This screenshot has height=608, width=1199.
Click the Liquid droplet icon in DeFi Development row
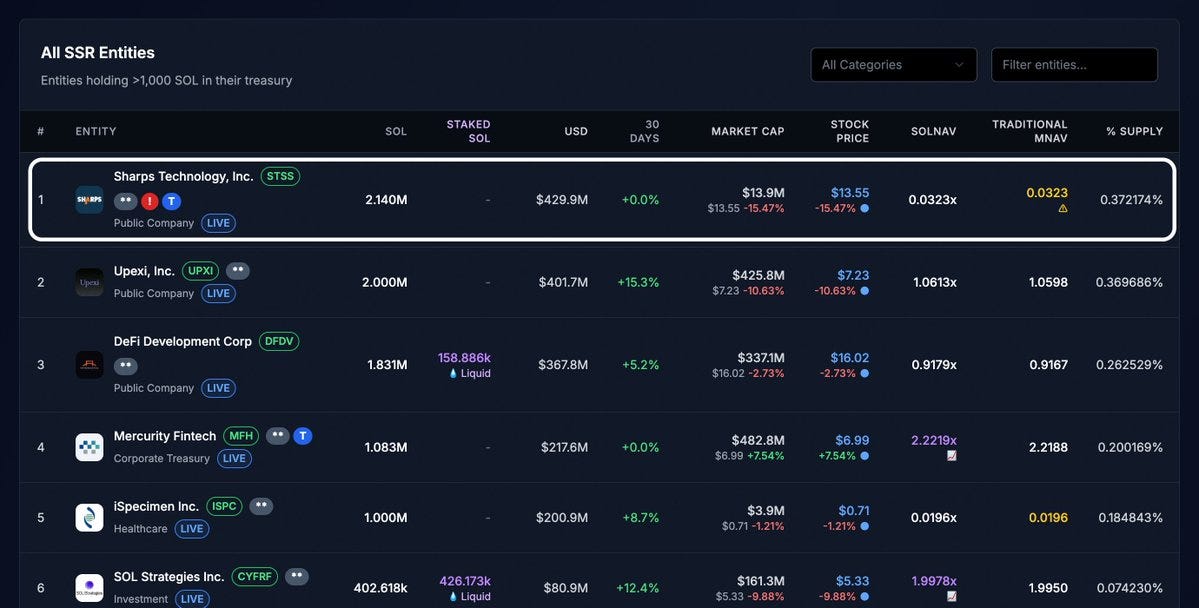click(x=453, y=373)
